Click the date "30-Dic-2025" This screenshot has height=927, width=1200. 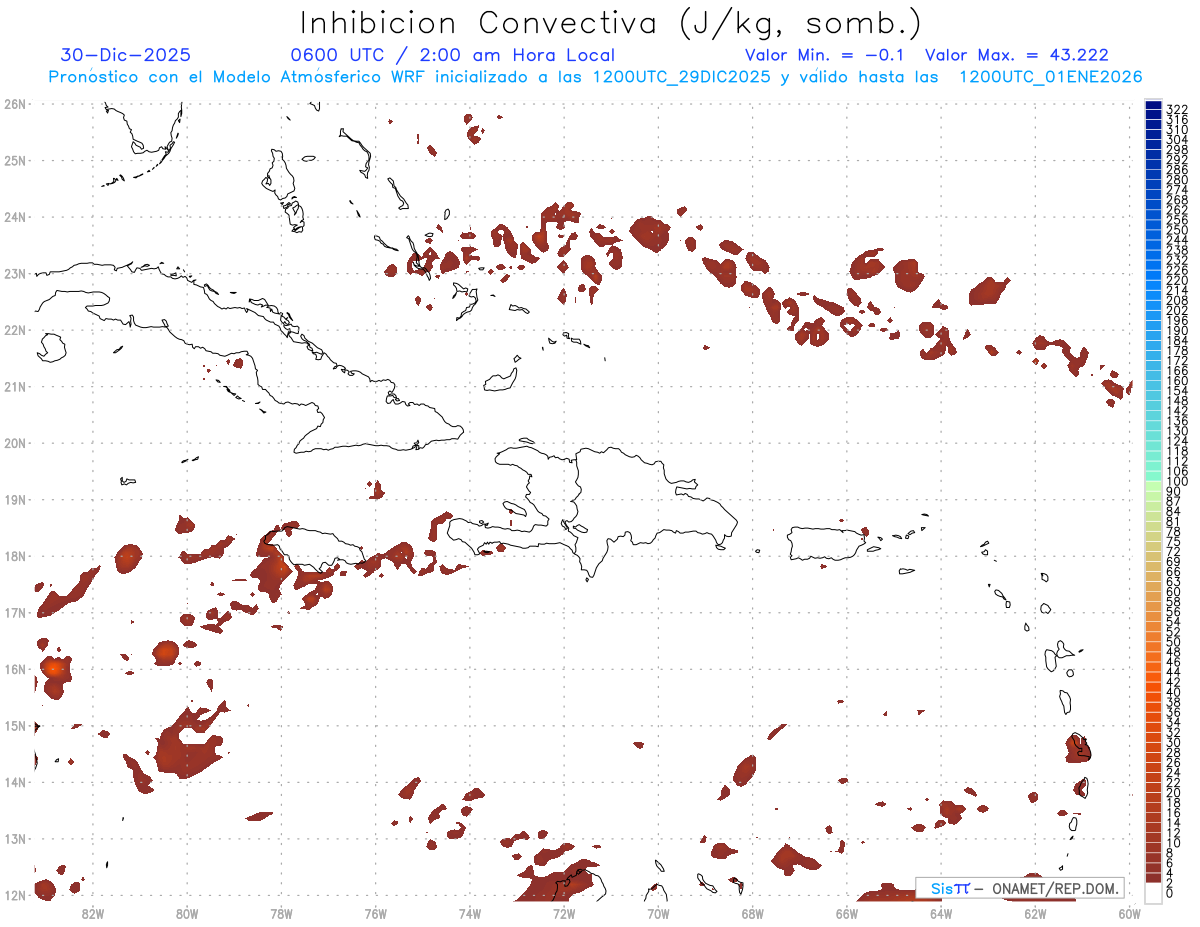coord(125,55)
